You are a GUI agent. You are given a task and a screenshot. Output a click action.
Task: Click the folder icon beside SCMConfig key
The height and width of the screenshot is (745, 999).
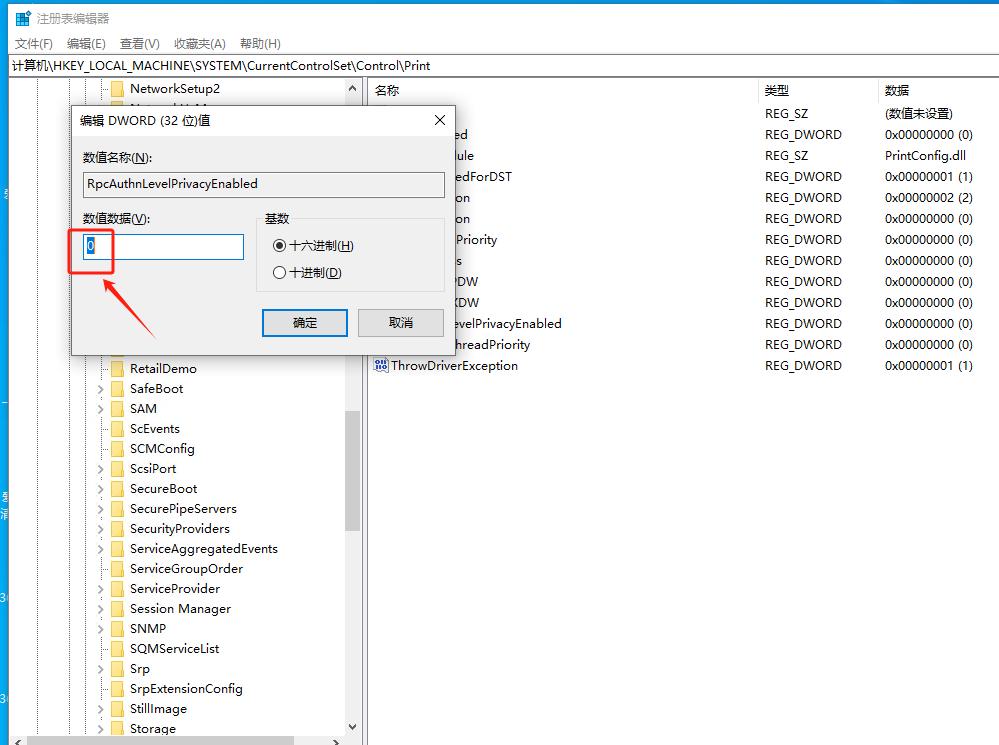click(116, 448)
